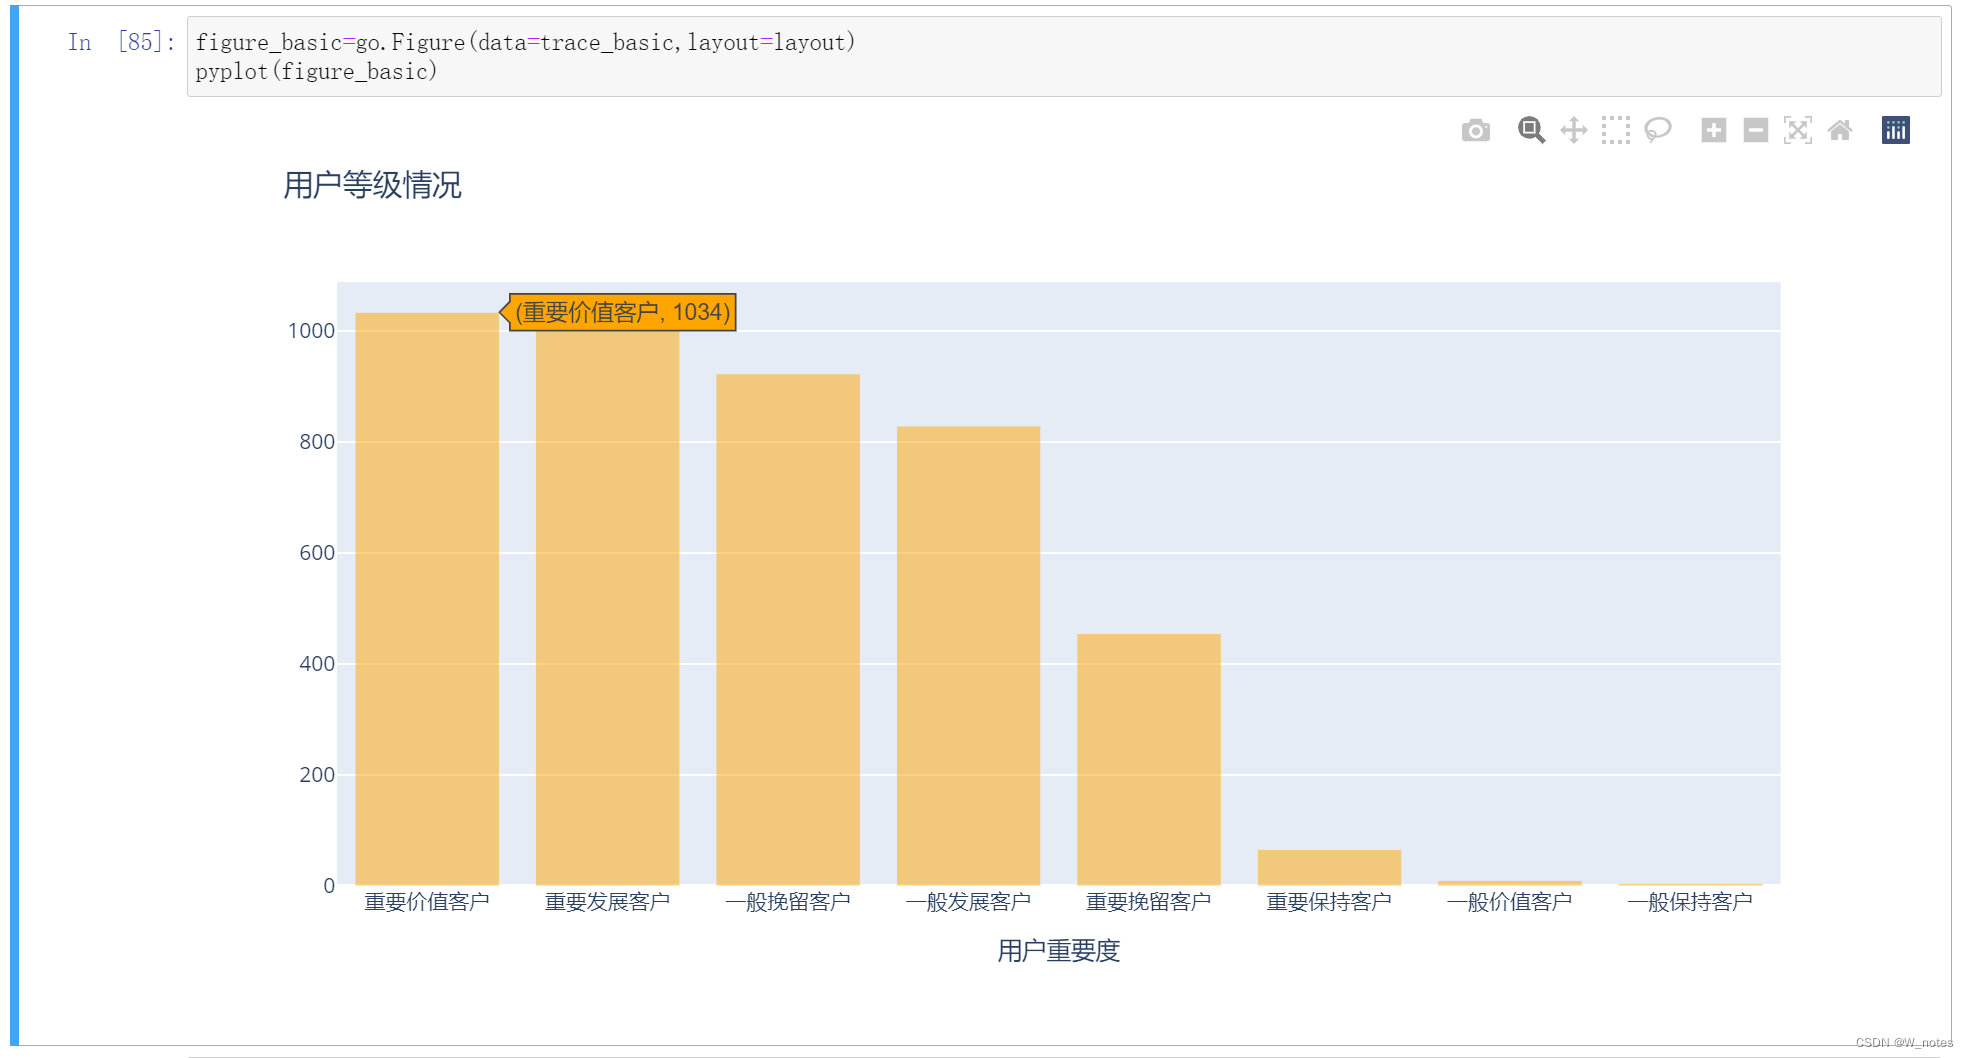Click the x-axis label 一般发展客户

tap(968, 902)
